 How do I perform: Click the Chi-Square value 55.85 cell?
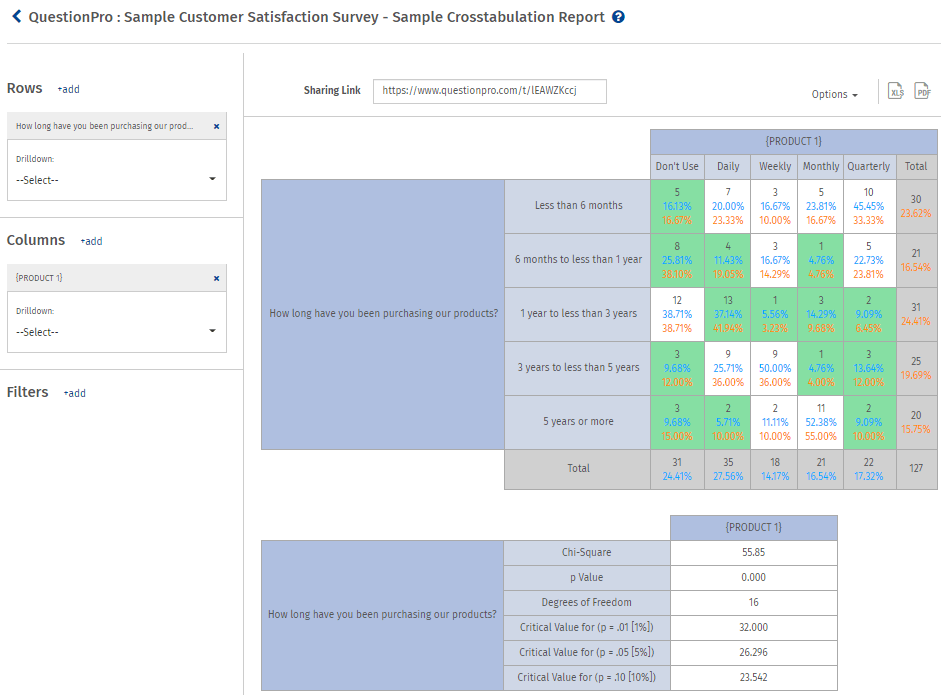[x=753, y=553]
